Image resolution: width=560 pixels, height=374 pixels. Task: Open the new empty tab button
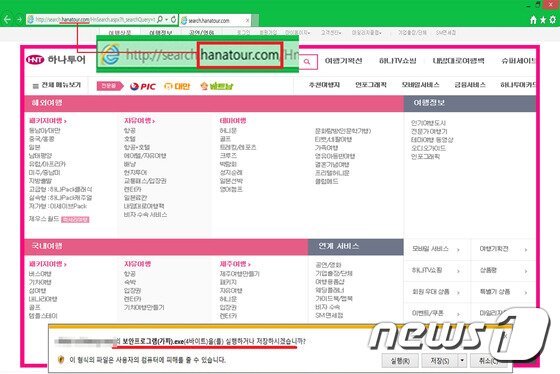click(x=255, y=20)
